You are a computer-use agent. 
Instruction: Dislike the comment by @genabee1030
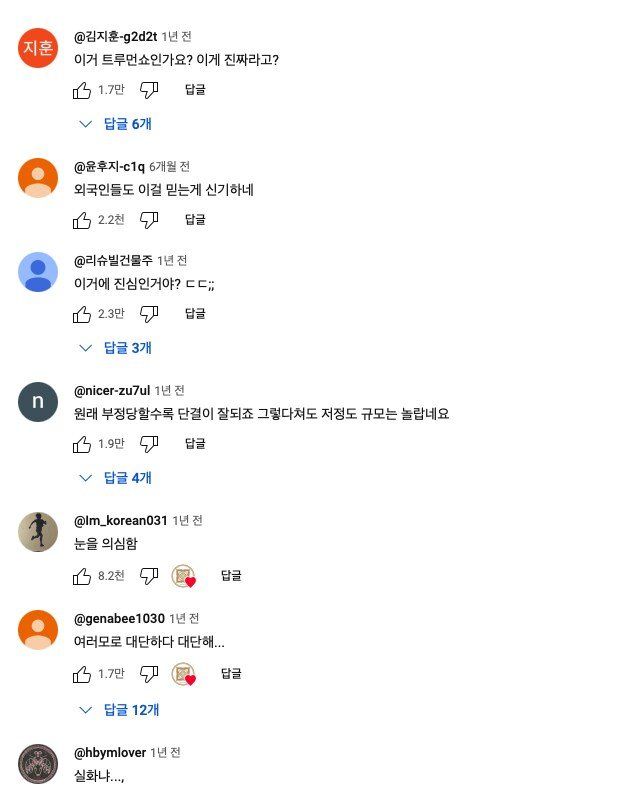coord(149,674)
